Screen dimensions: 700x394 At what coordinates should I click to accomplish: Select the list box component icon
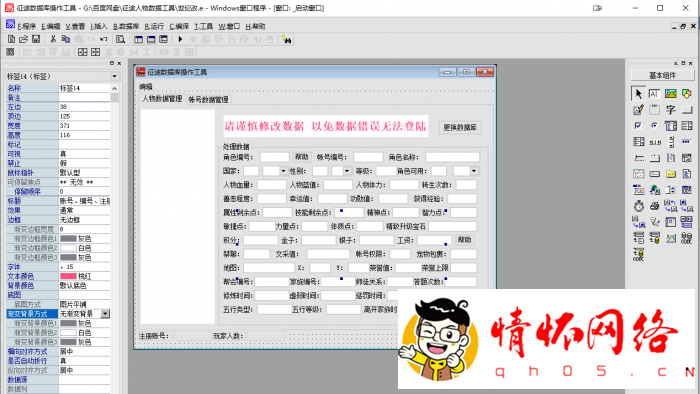687,125
